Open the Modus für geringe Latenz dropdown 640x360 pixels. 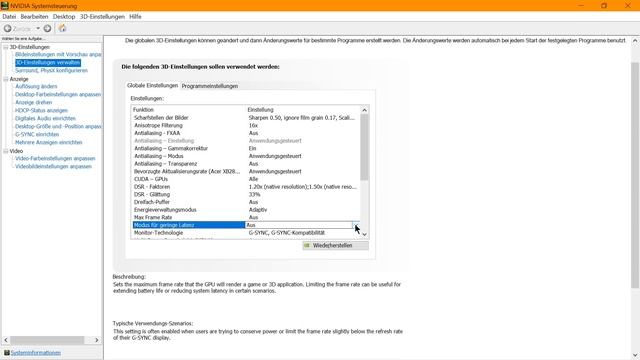point(356,225)
